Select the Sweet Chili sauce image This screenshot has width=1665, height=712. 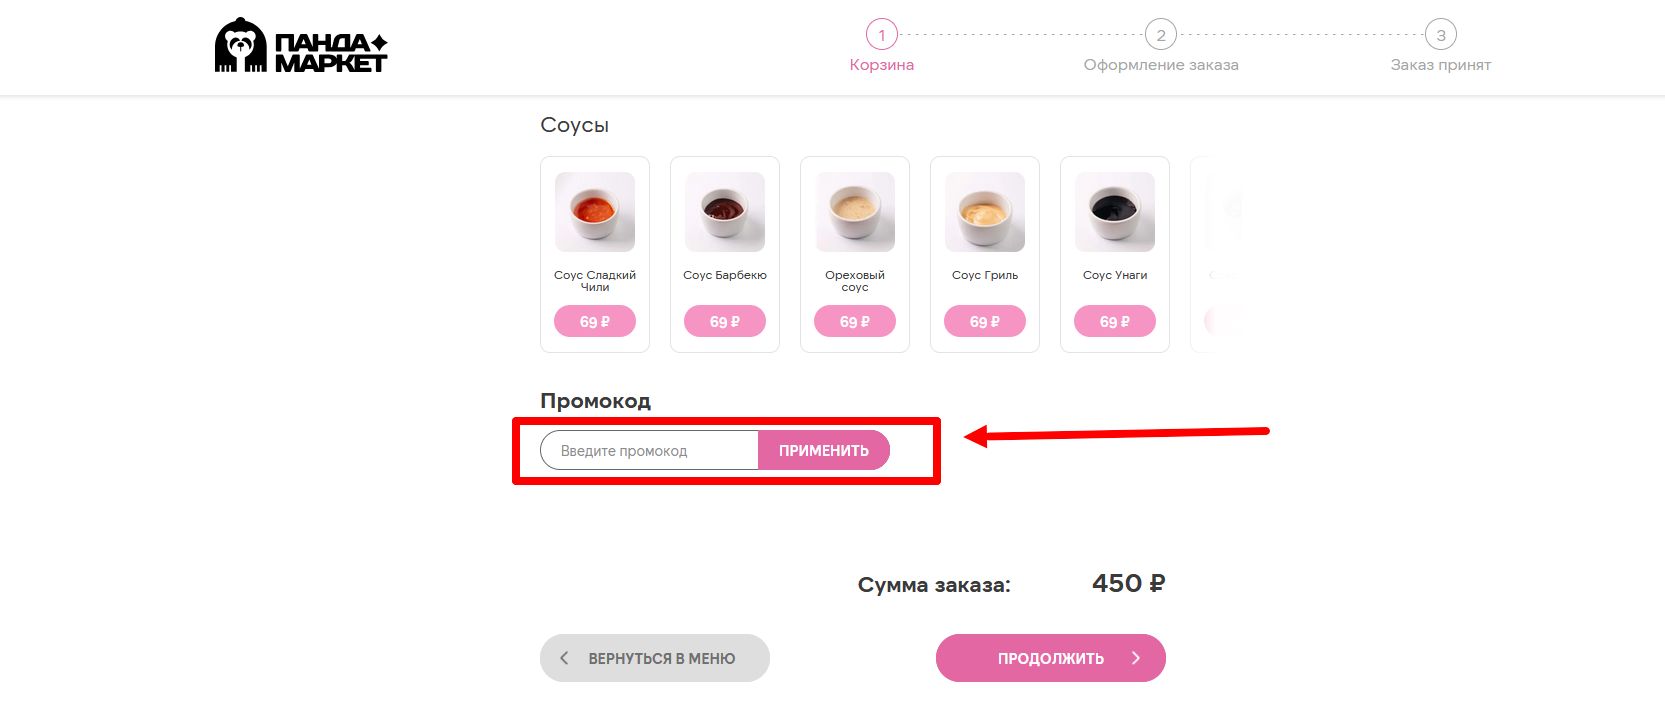(595, 212)
